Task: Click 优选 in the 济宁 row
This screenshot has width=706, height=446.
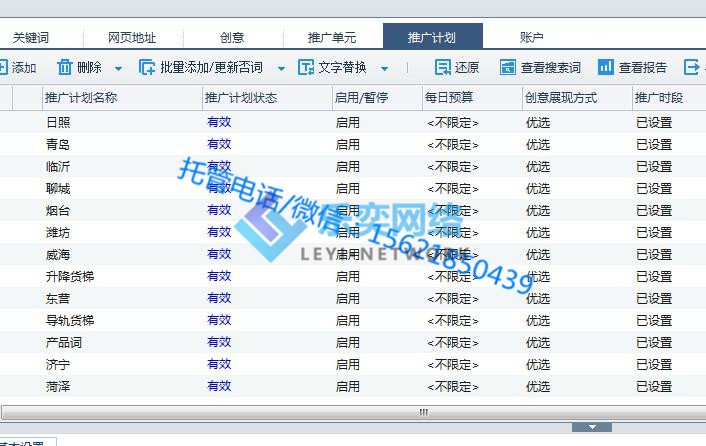Action: pos(538,365)
